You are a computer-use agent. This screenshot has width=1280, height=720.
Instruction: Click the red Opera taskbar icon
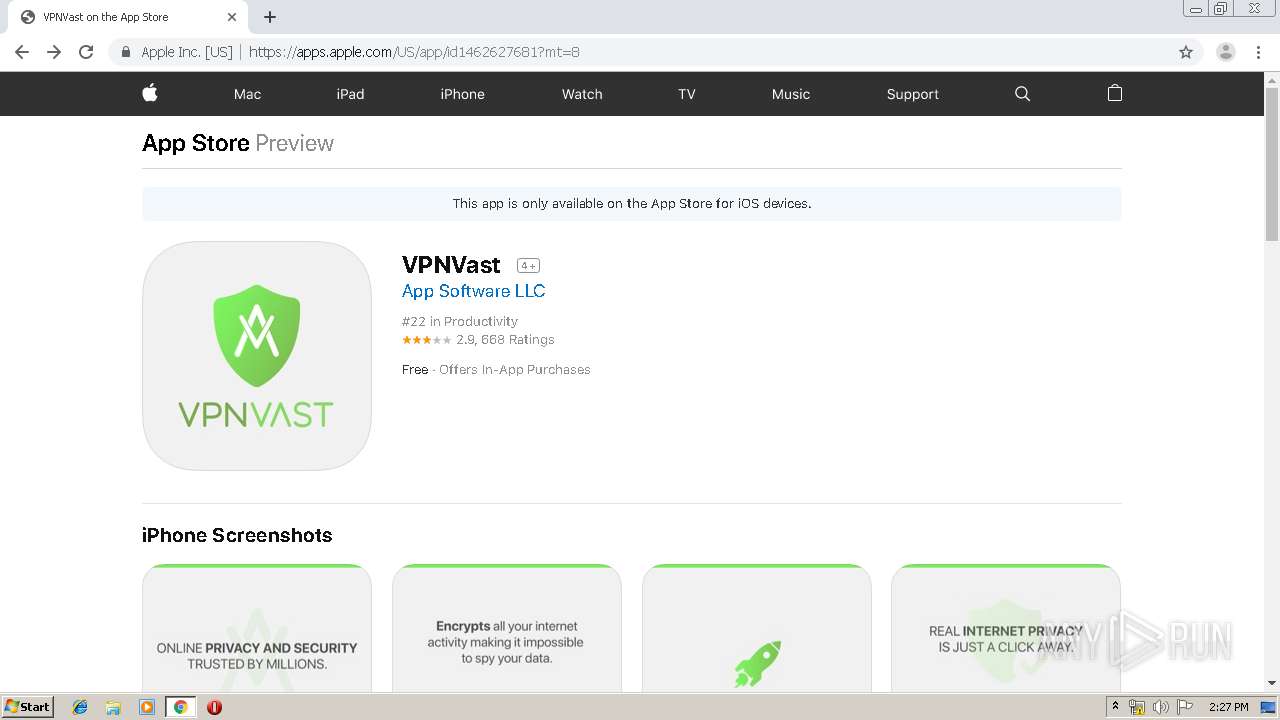[x=214, y=707]
